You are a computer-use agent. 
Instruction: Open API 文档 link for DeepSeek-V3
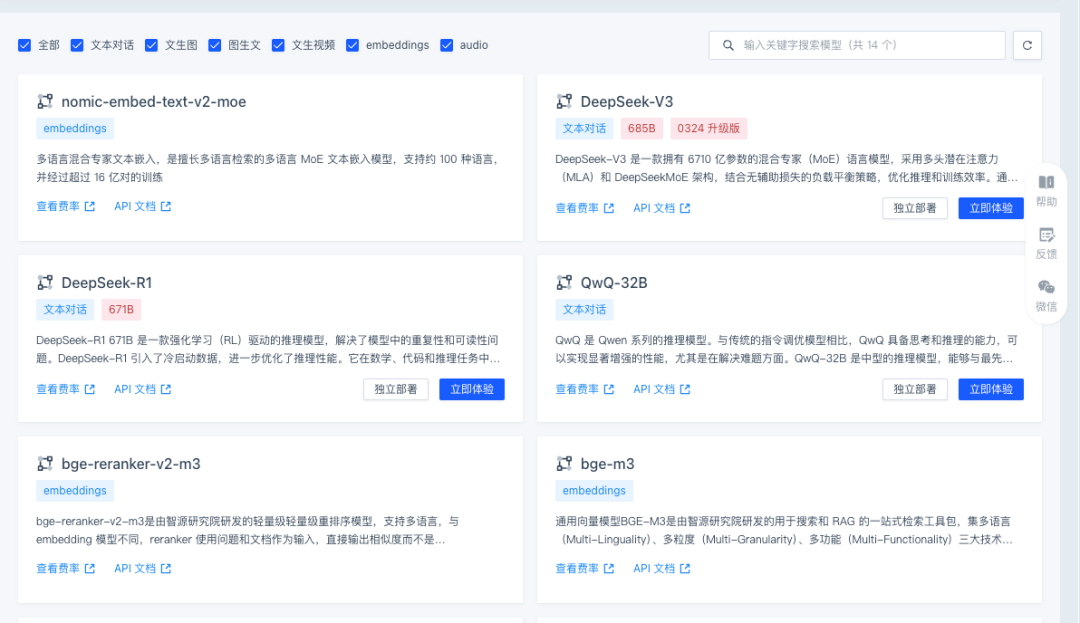662,208
